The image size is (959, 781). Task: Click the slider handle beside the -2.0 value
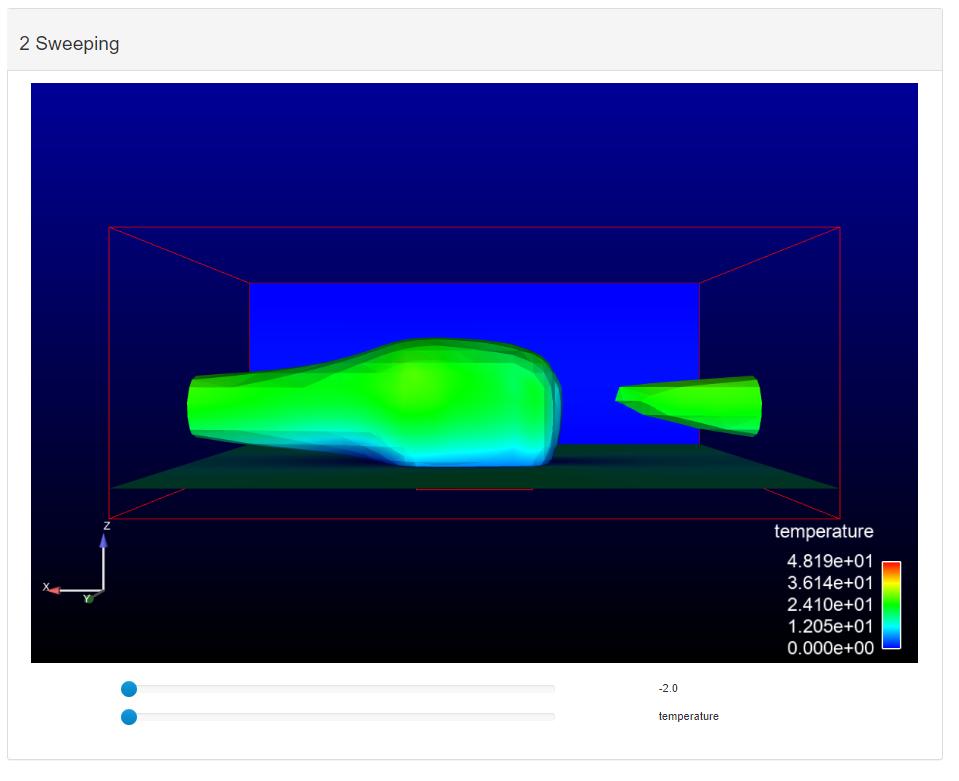[x=129, y=689]
